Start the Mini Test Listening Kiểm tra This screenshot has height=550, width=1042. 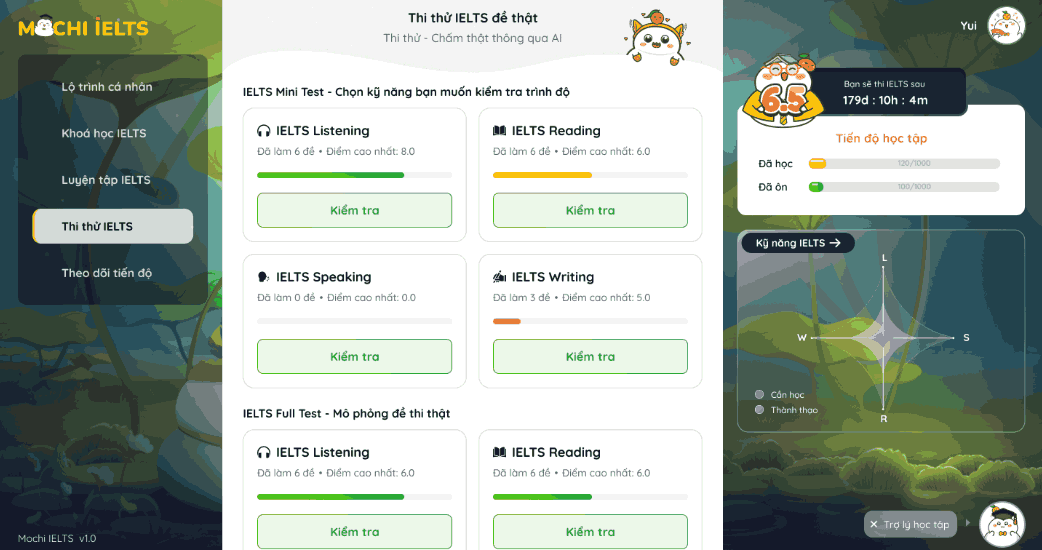tap(354, 211)
